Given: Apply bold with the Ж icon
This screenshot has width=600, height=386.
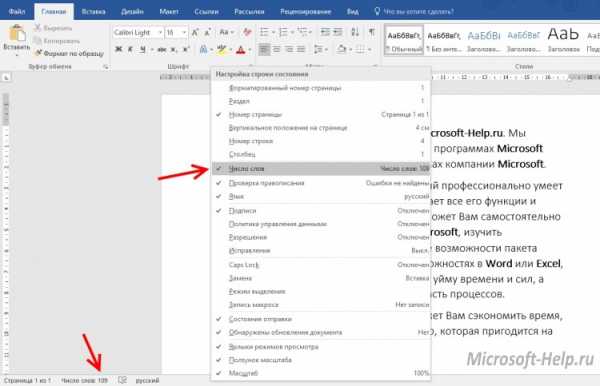Looking at the screenshot, I should point(119,49).
